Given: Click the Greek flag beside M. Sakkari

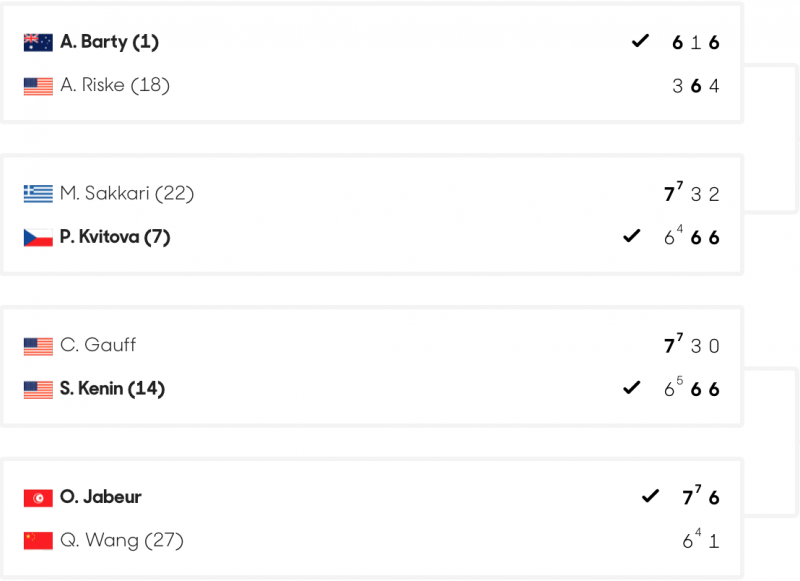Looking at the screenshot, I should (x=38, y=194).
